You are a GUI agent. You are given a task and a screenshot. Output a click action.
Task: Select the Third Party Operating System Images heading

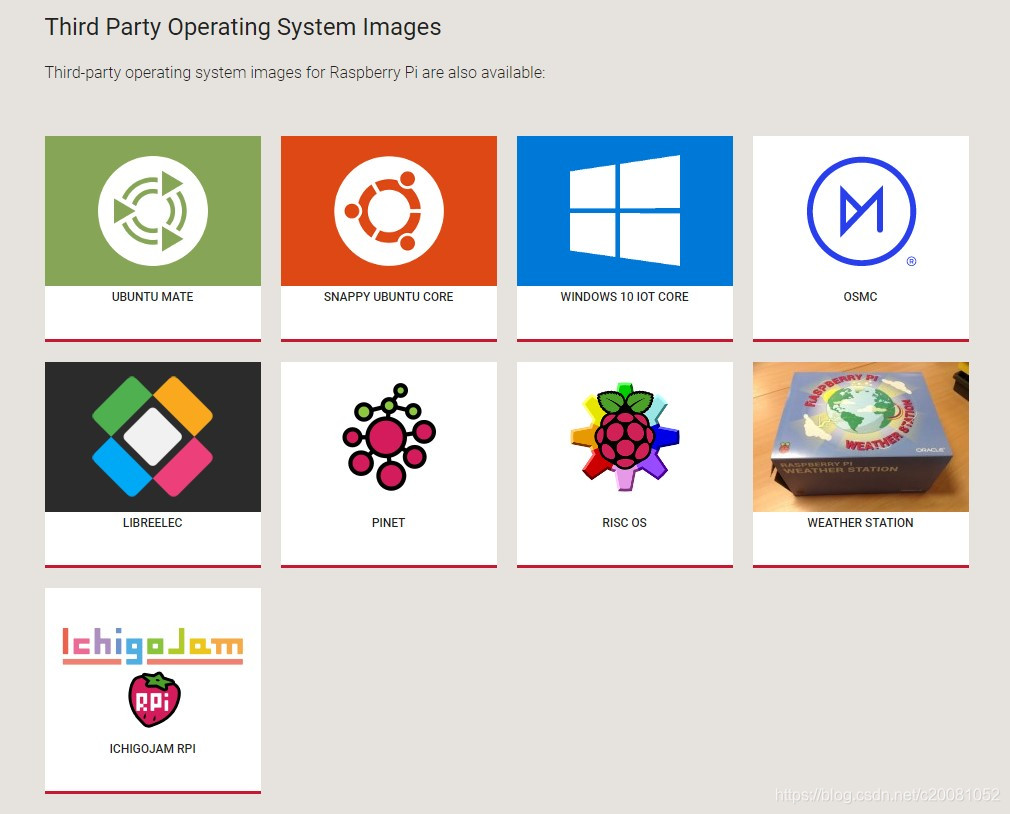(243, 28)
